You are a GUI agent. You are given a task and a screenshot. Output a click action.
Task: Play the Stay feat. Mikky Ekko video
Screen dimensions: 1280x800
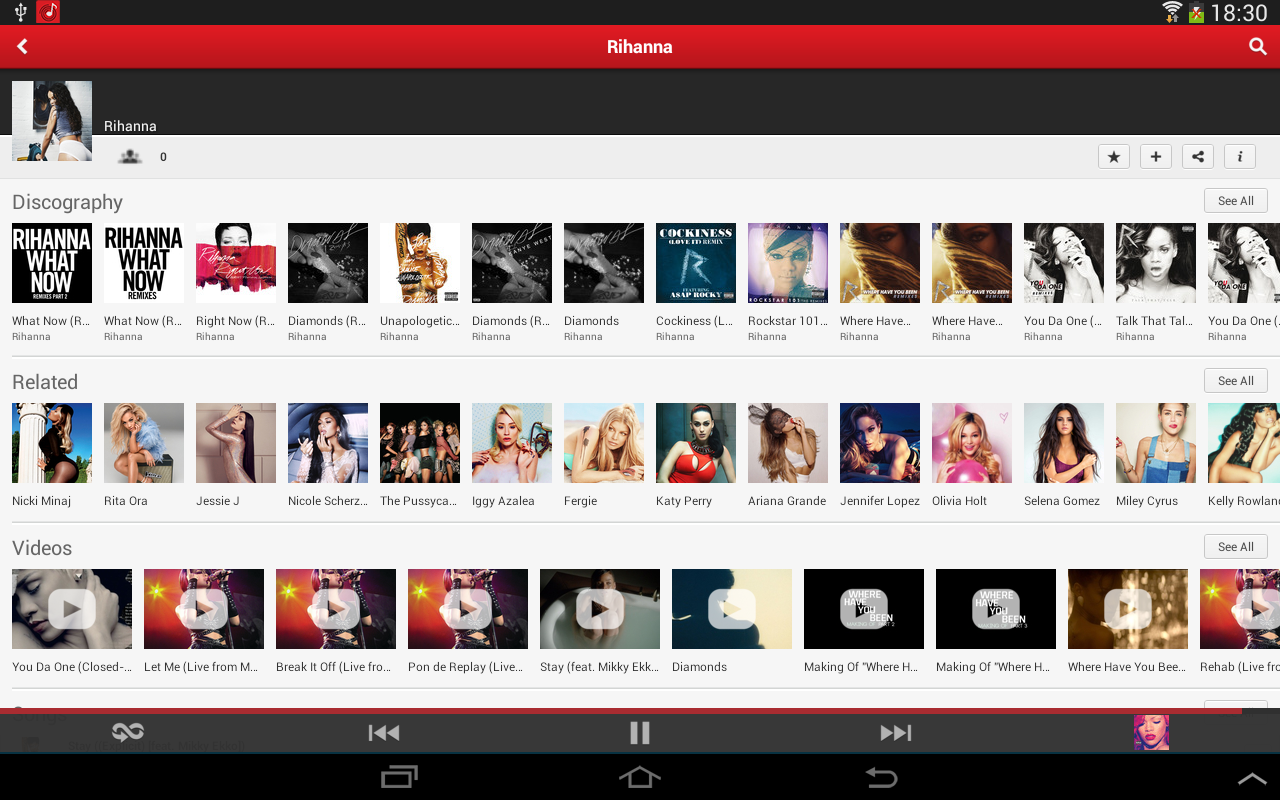point(600,609)
